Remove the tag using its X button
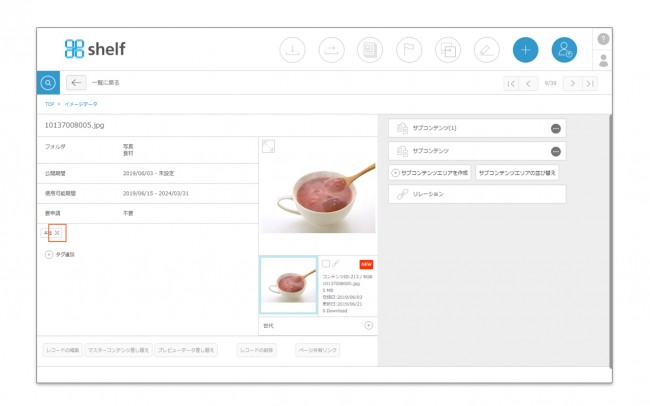This screenshot has width=650, height=406. tap(57, 233)
